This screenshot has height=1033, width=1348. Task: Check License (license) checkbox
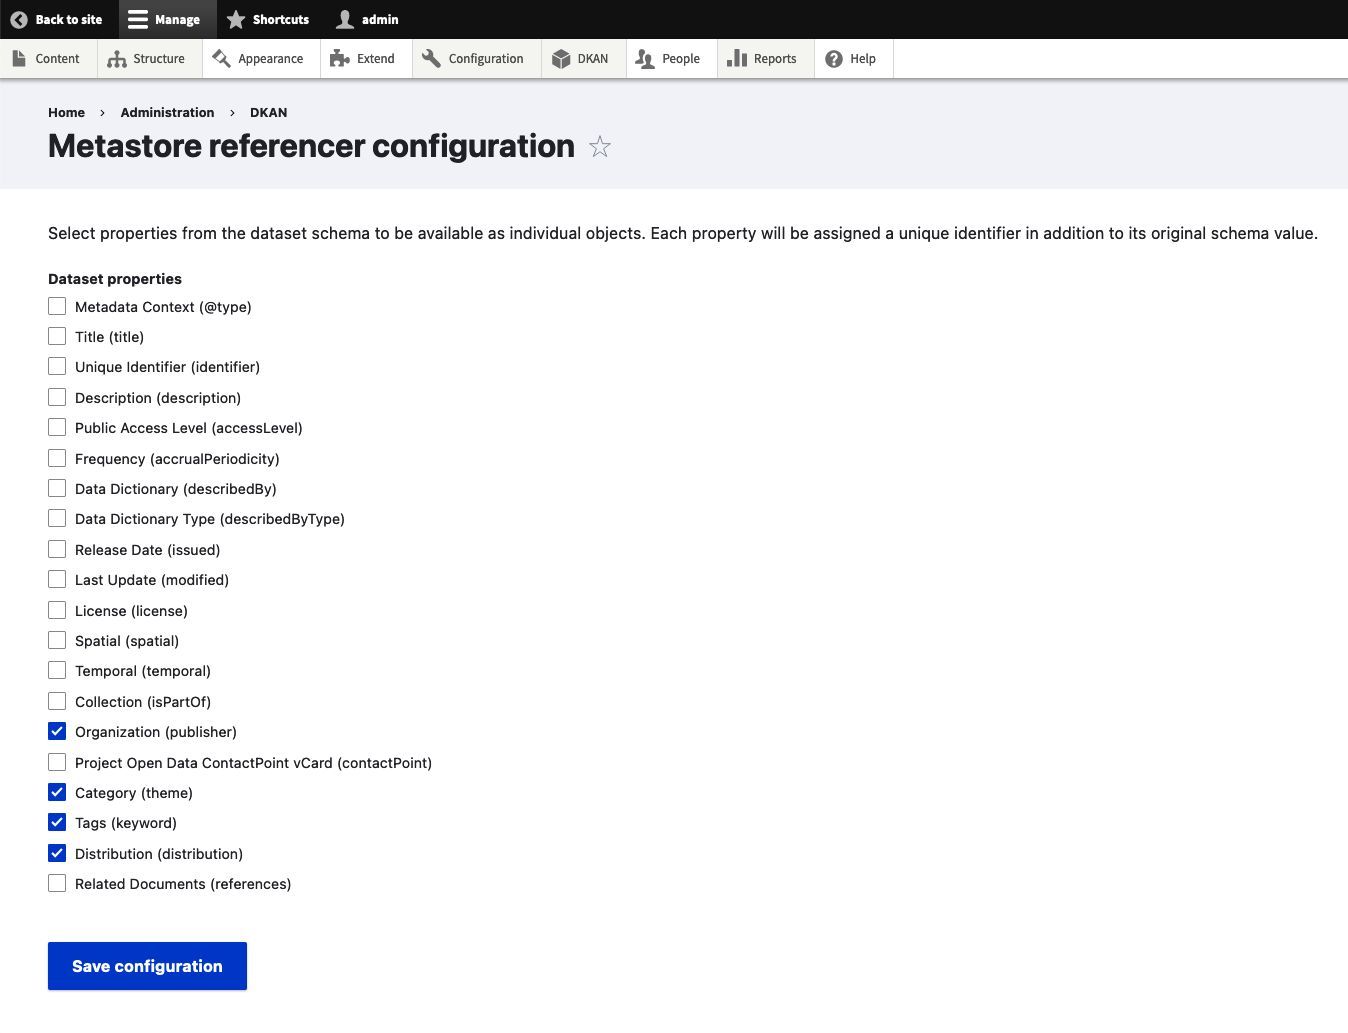coord(57,610)
